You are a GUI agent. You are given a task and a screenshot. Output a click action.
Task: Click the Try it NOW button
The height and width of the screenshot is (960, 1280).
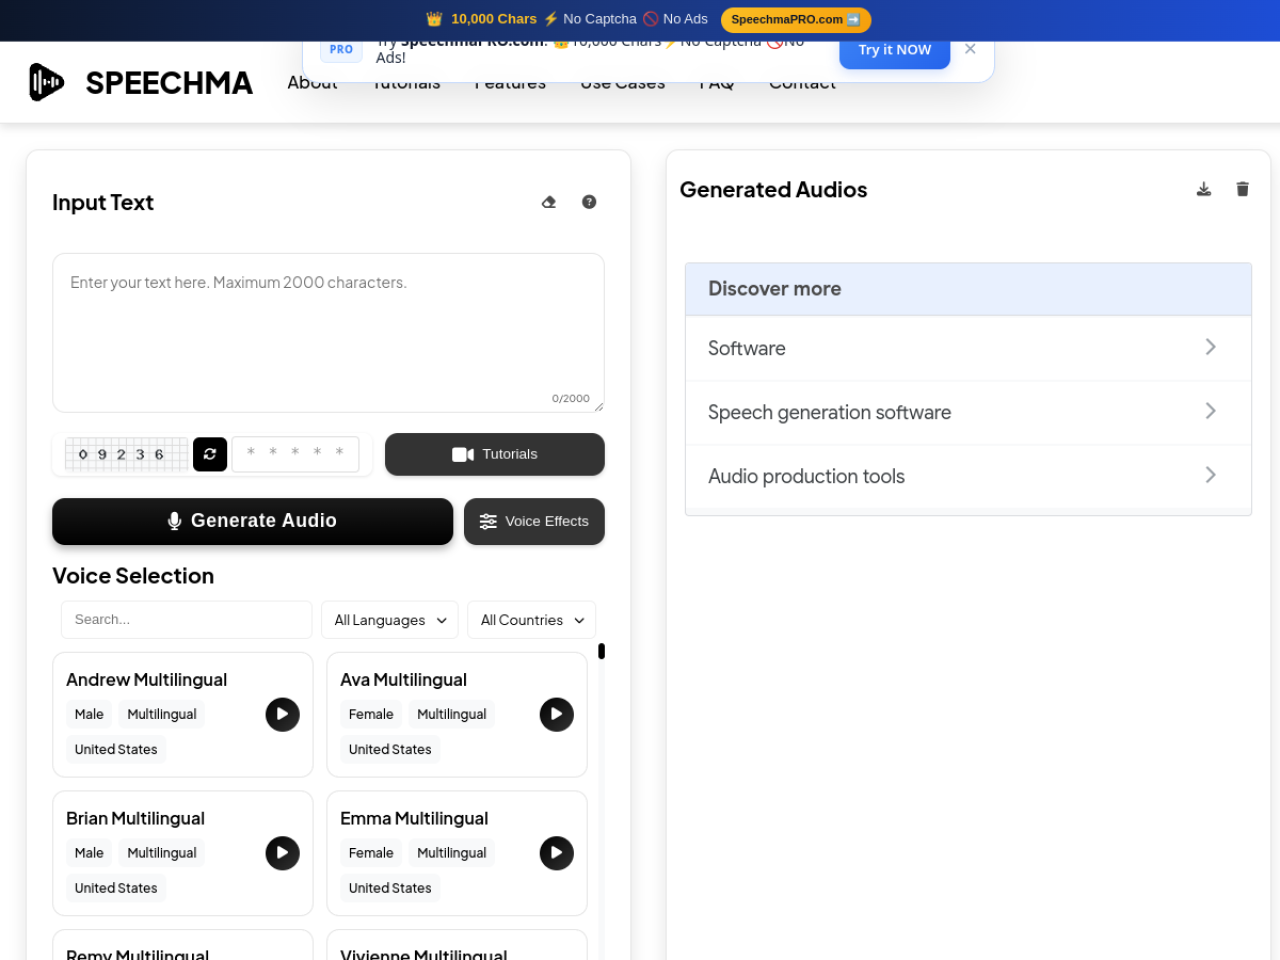(894, 50)
